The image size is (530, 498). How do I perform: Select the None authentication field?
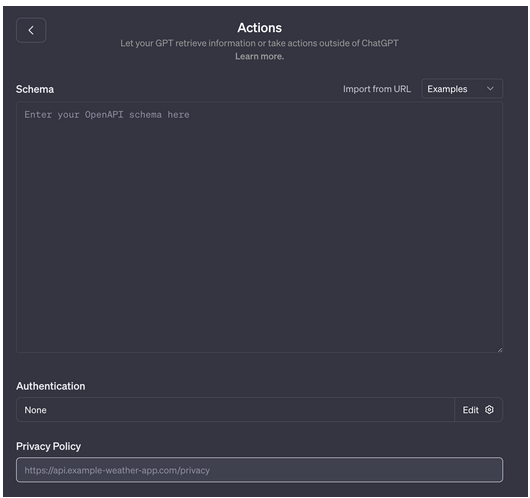(x=235, y=410)
